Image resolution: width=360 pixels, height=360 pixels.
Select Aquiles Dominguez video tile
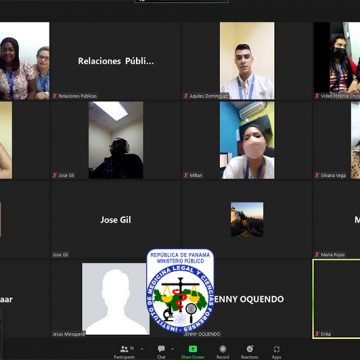point(247,61)
